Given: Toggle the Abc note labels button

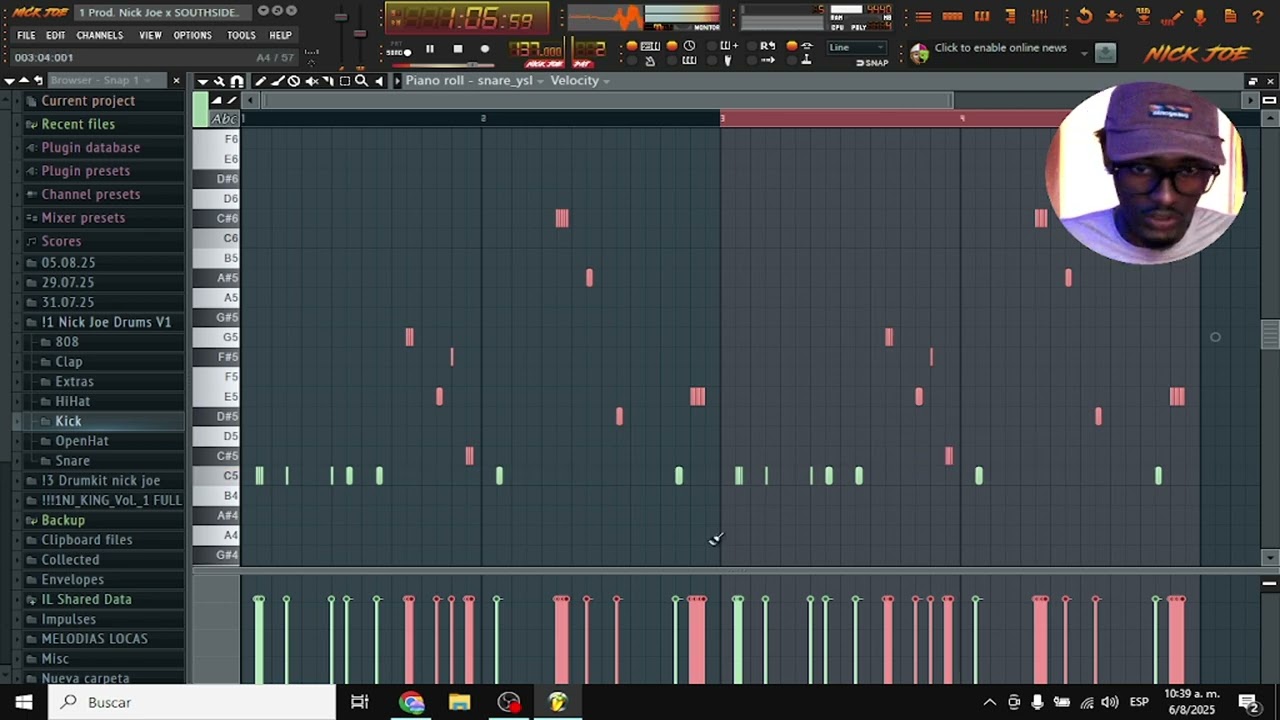Looking at the screenshot, I should (225, 119).
